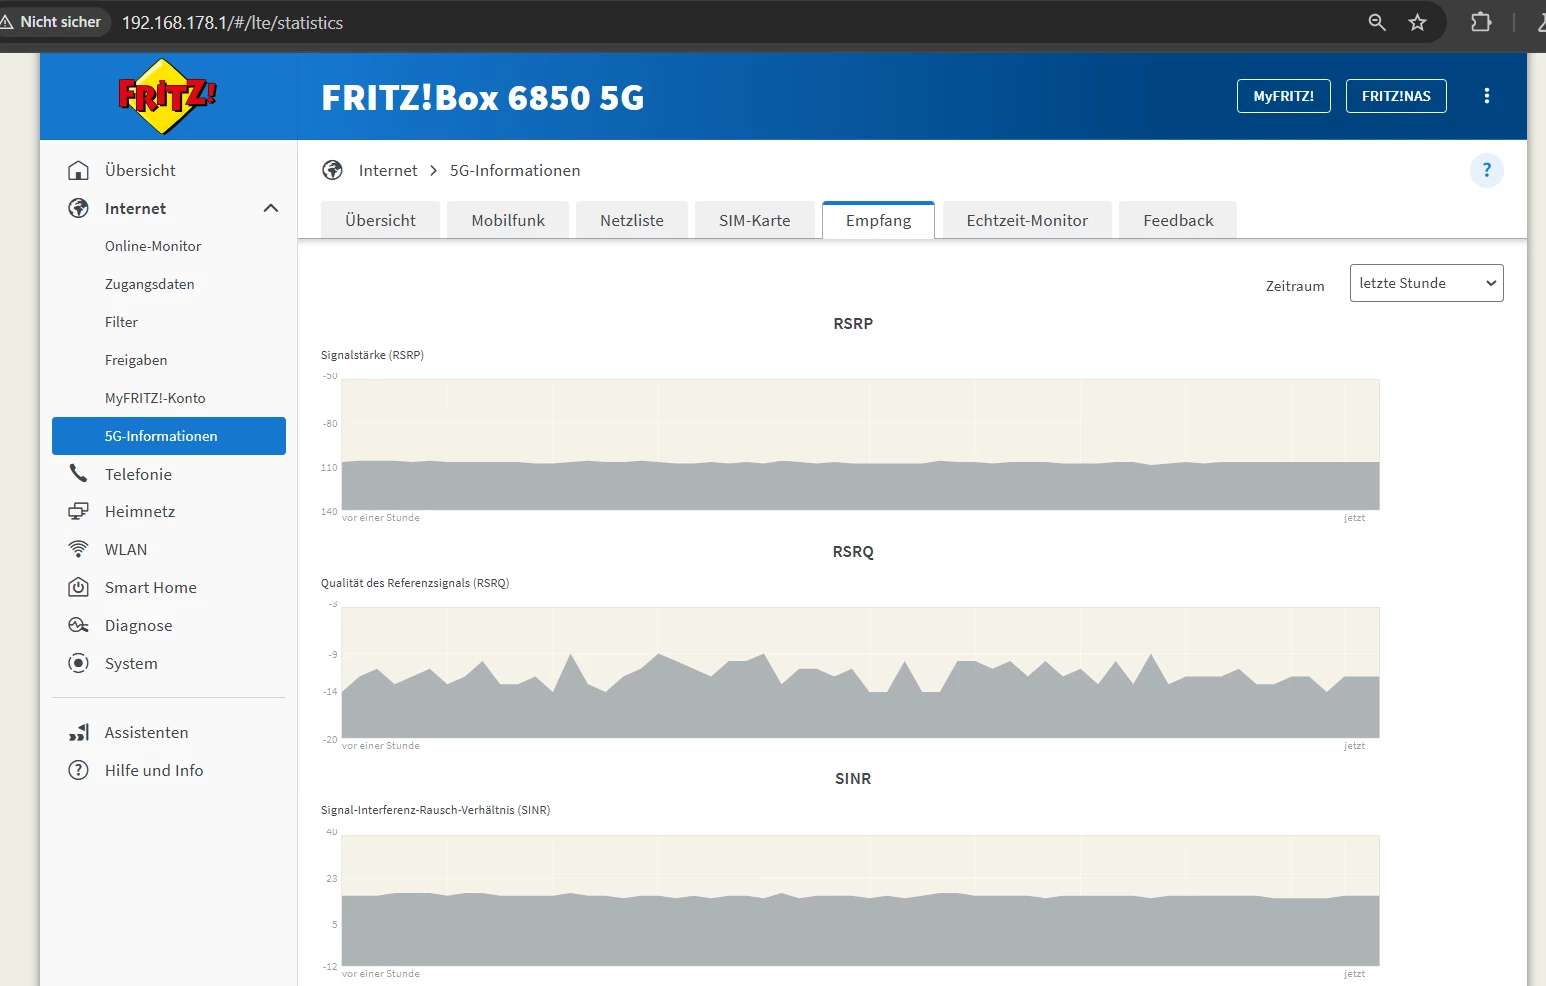This screenshot has height=986, width=1546.
Task: Collapse the Internet menu chevron
Action: pos(270,208)
